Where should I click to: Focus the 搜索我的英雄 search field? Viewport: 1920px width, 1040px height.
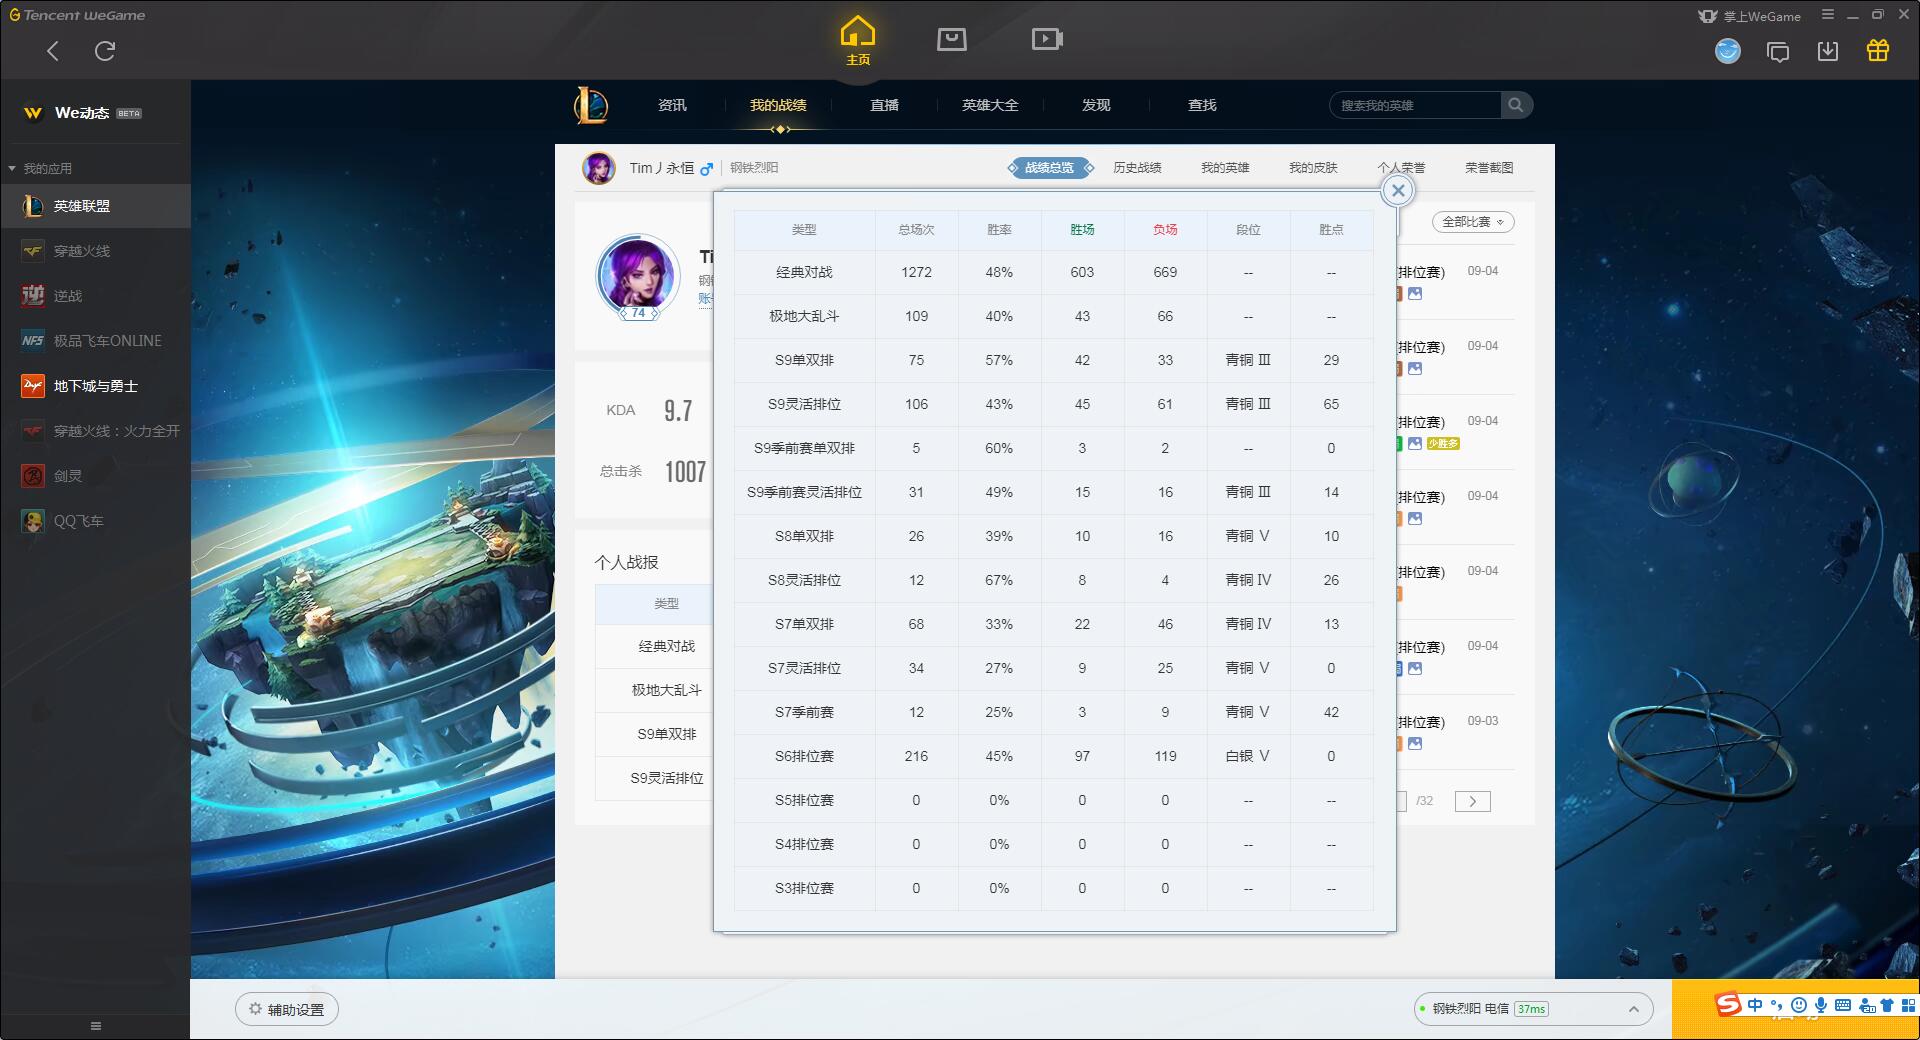(1415, 105)
